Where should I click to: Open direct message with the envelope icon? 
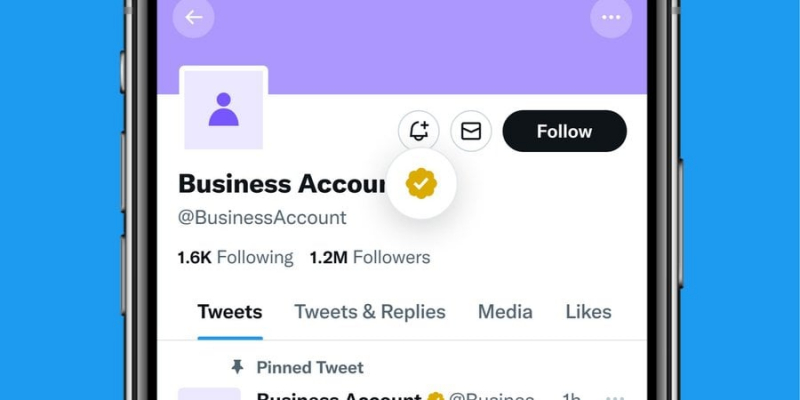point(471,131)
